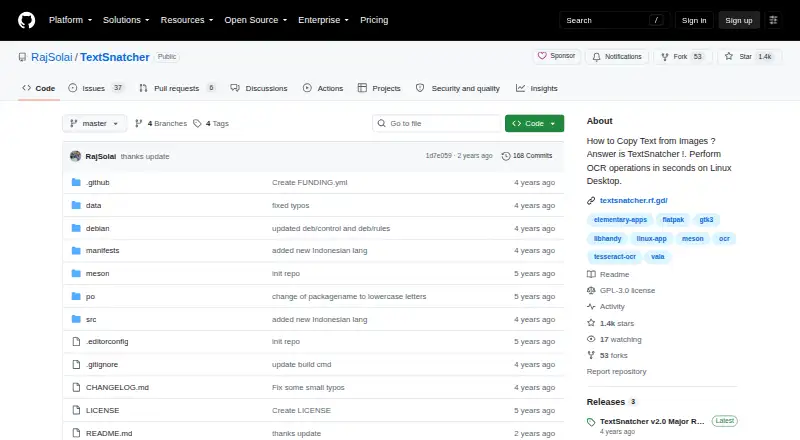Expand the Resources menu
The width and height of the screenshot is (800, 440).
point(187,20)
